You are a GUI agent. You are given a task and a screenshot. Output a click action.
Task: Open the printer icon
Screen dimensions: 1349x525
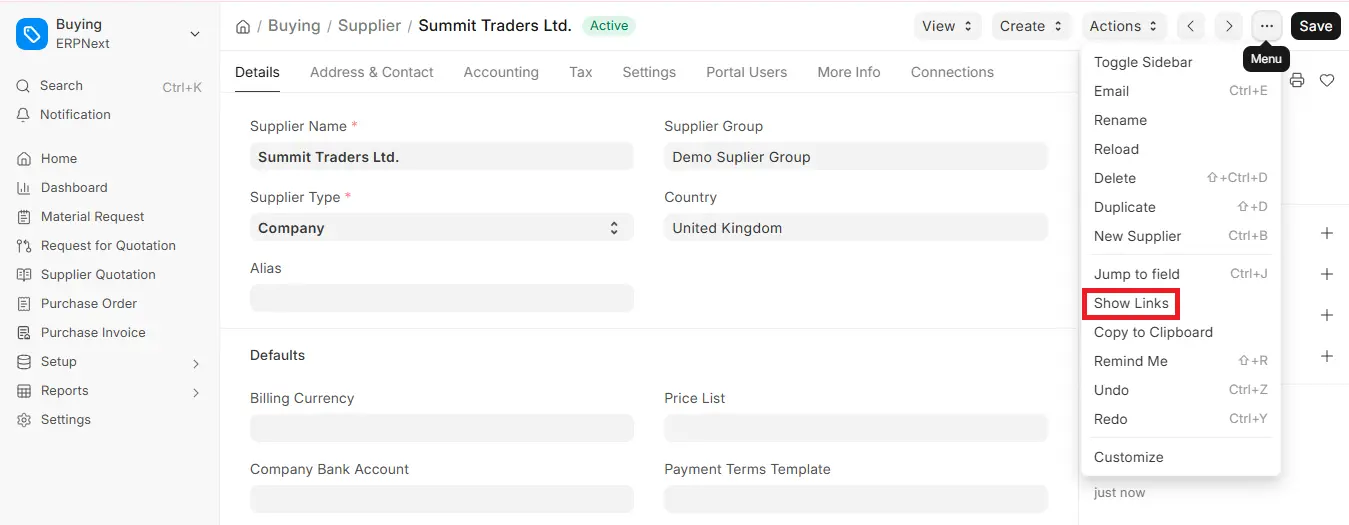click(x=1297, y=80)
